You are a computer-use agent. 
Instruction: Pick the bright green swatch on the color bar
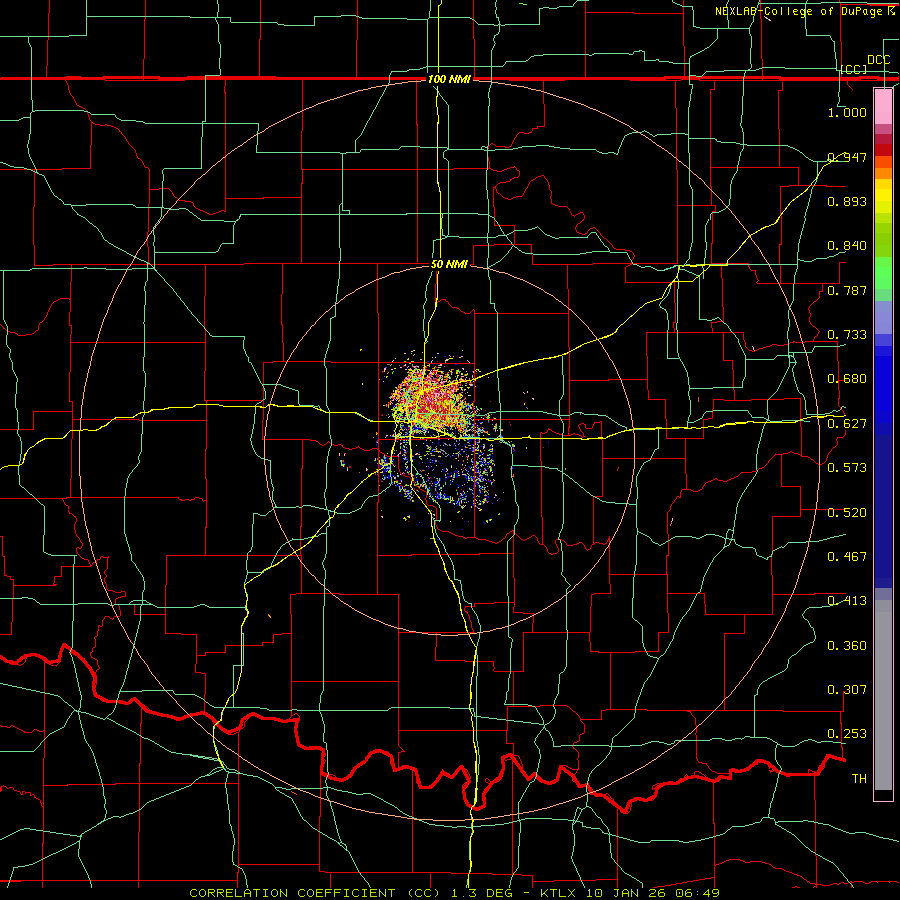tap(883, 273)
